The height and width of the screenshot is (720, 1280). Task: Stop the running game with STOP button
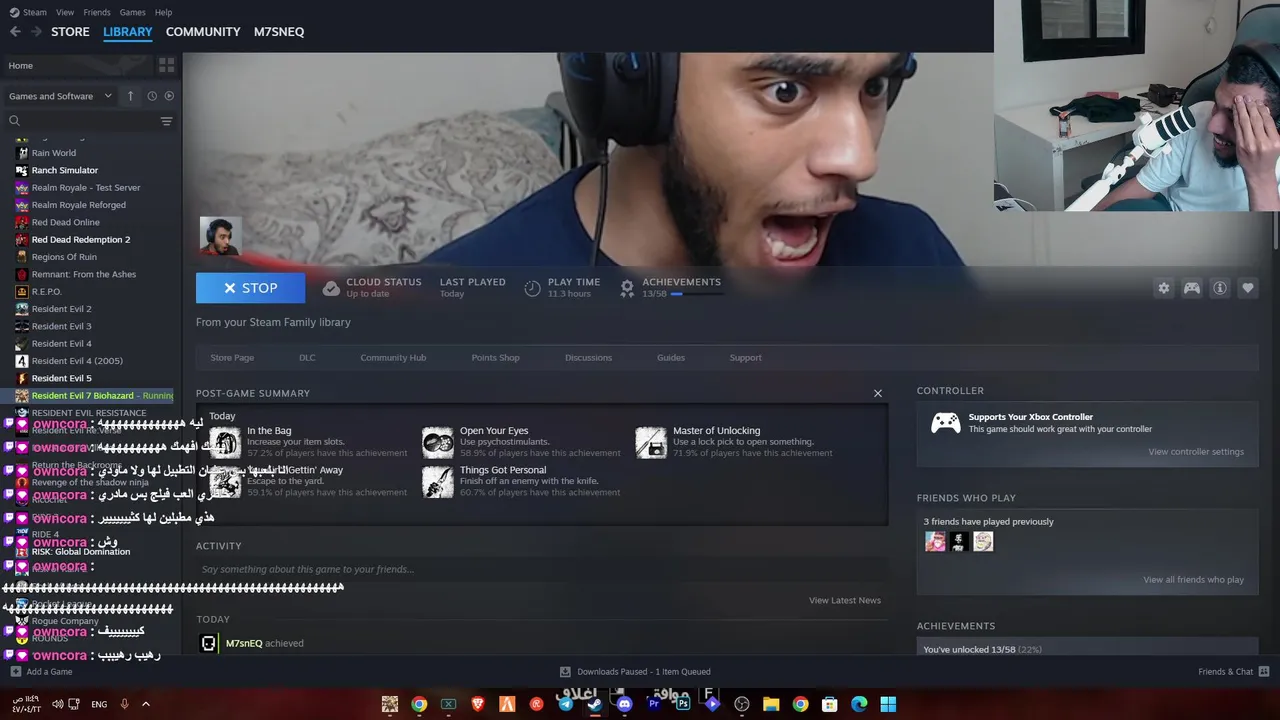(251, 288)
